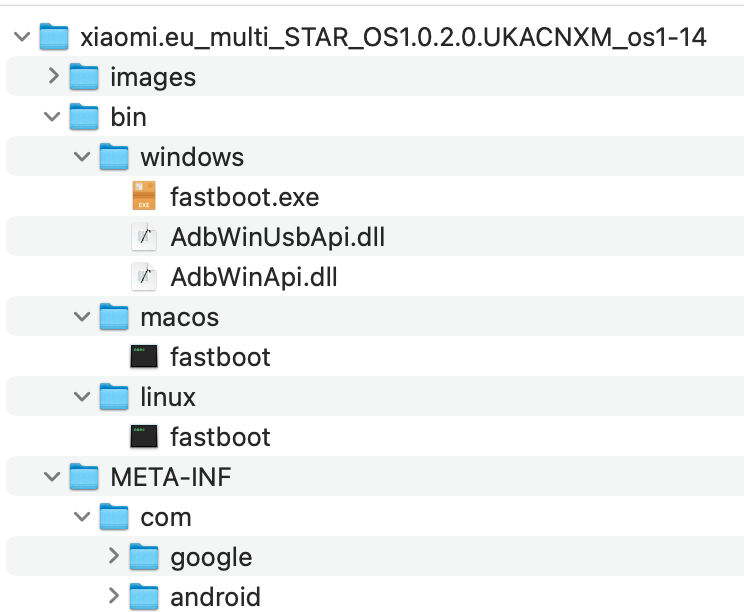Click the images folder icon
The image size is (744, 612).
(84, 77)
